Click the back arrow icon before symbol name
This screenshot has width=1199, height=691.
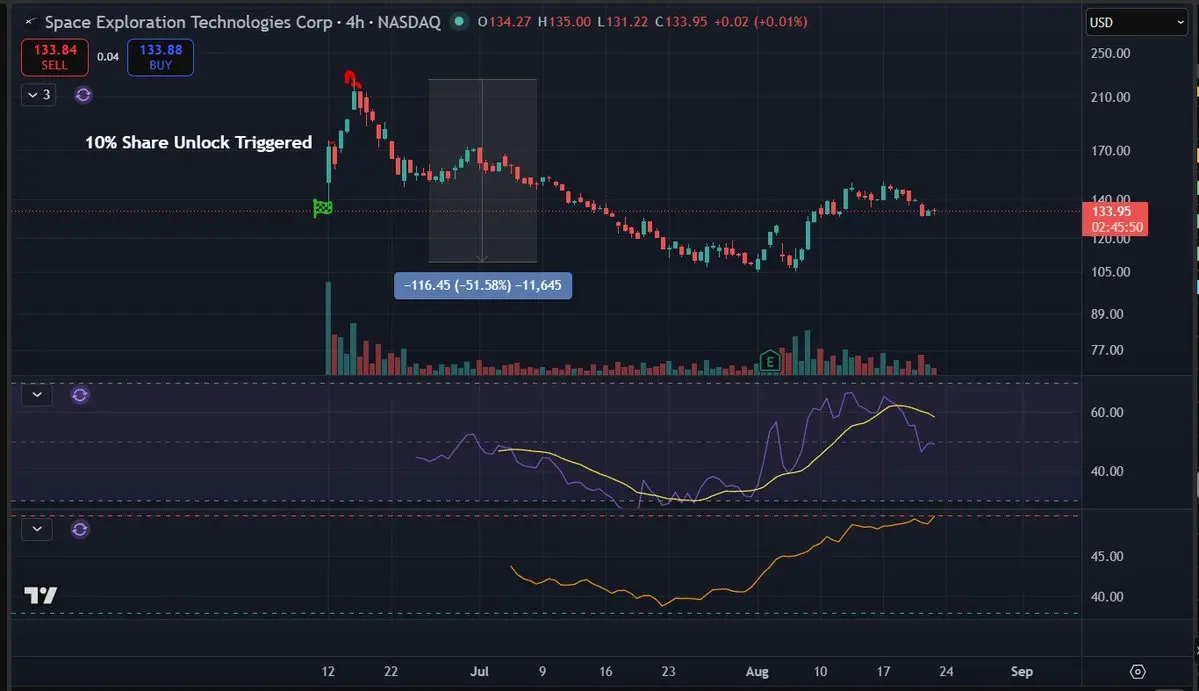[30, 22]
